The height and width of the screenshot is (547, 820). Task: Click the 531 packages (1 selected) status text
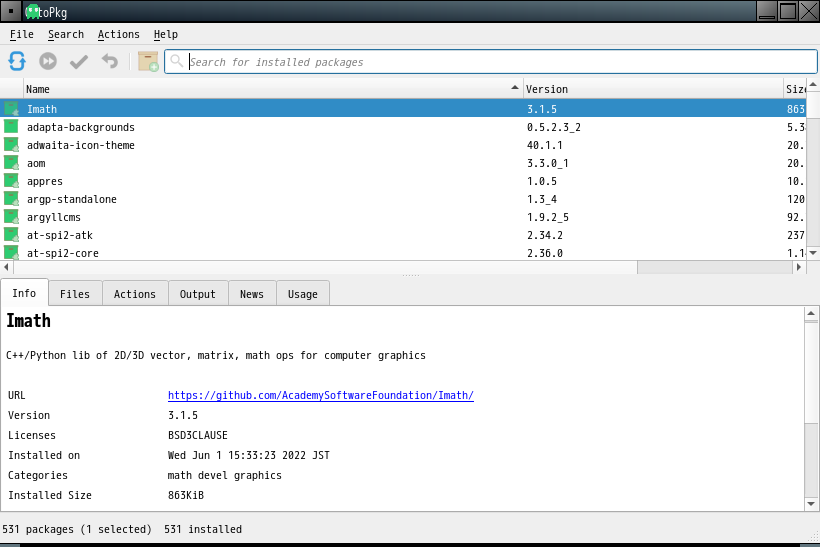[77, 529]
